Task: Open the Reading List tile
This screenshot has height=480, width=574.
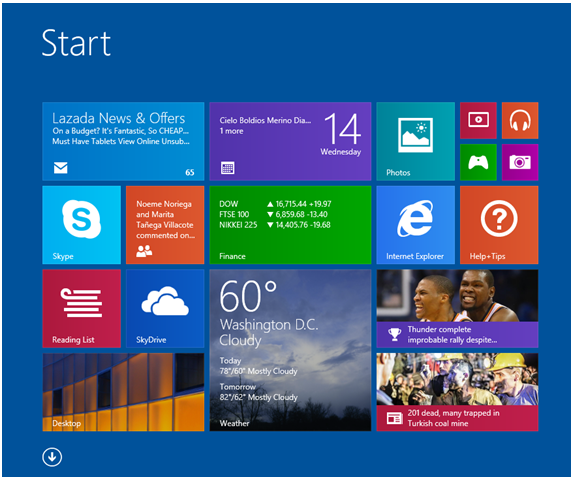Action: pyautogui.click(x=81, y=308)
